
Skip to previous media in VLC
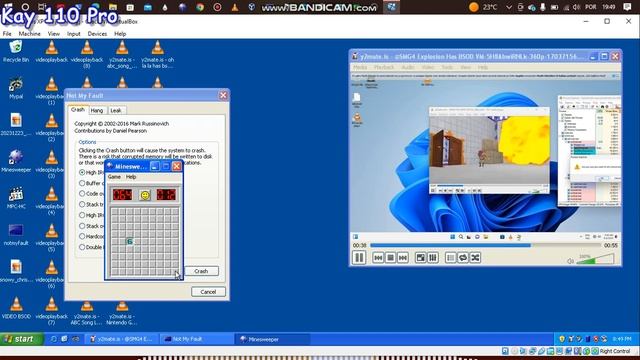point(378,258)
